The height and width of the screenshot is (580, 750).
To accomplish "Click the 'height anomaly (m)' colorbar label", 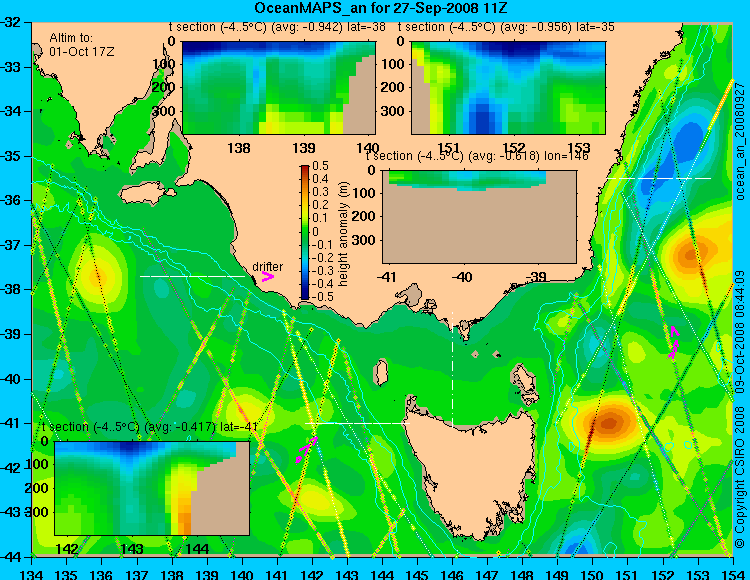I will pyautogui.click(x=343, y=234).
